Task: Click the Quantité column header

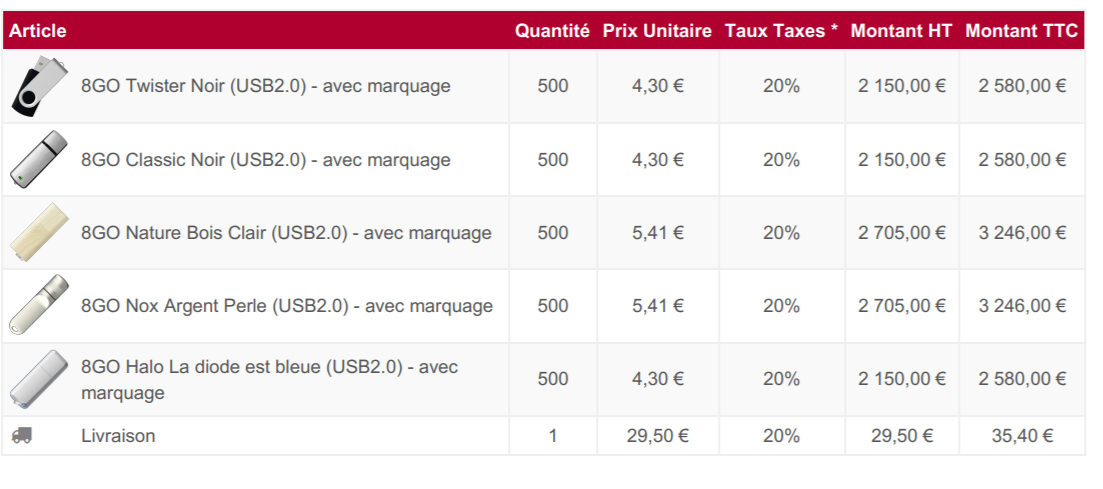Action: tap(552, 31)
